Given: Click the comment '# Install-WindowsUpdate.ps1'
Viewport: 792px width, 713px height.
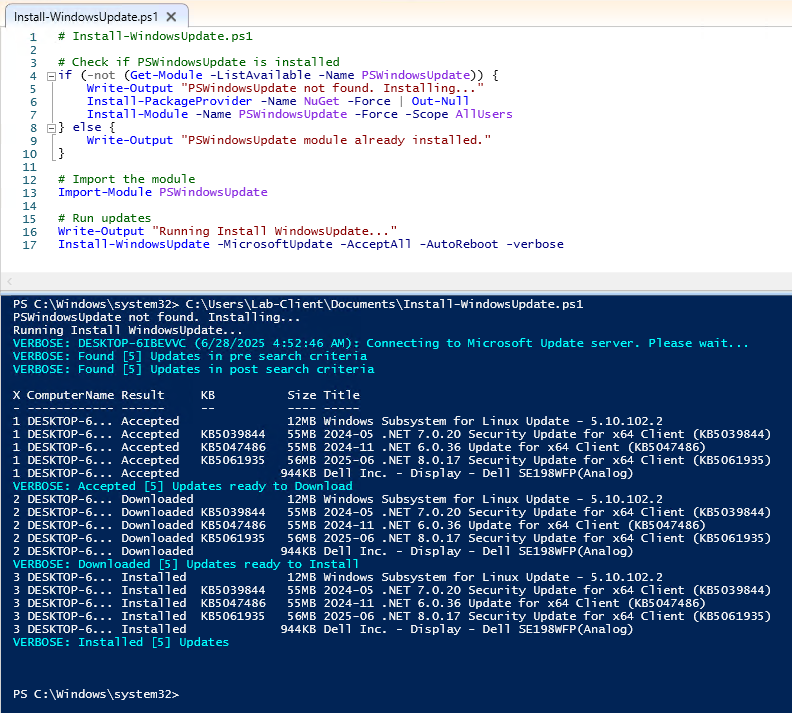Looking at the screenshot, I should coord(155,36).
